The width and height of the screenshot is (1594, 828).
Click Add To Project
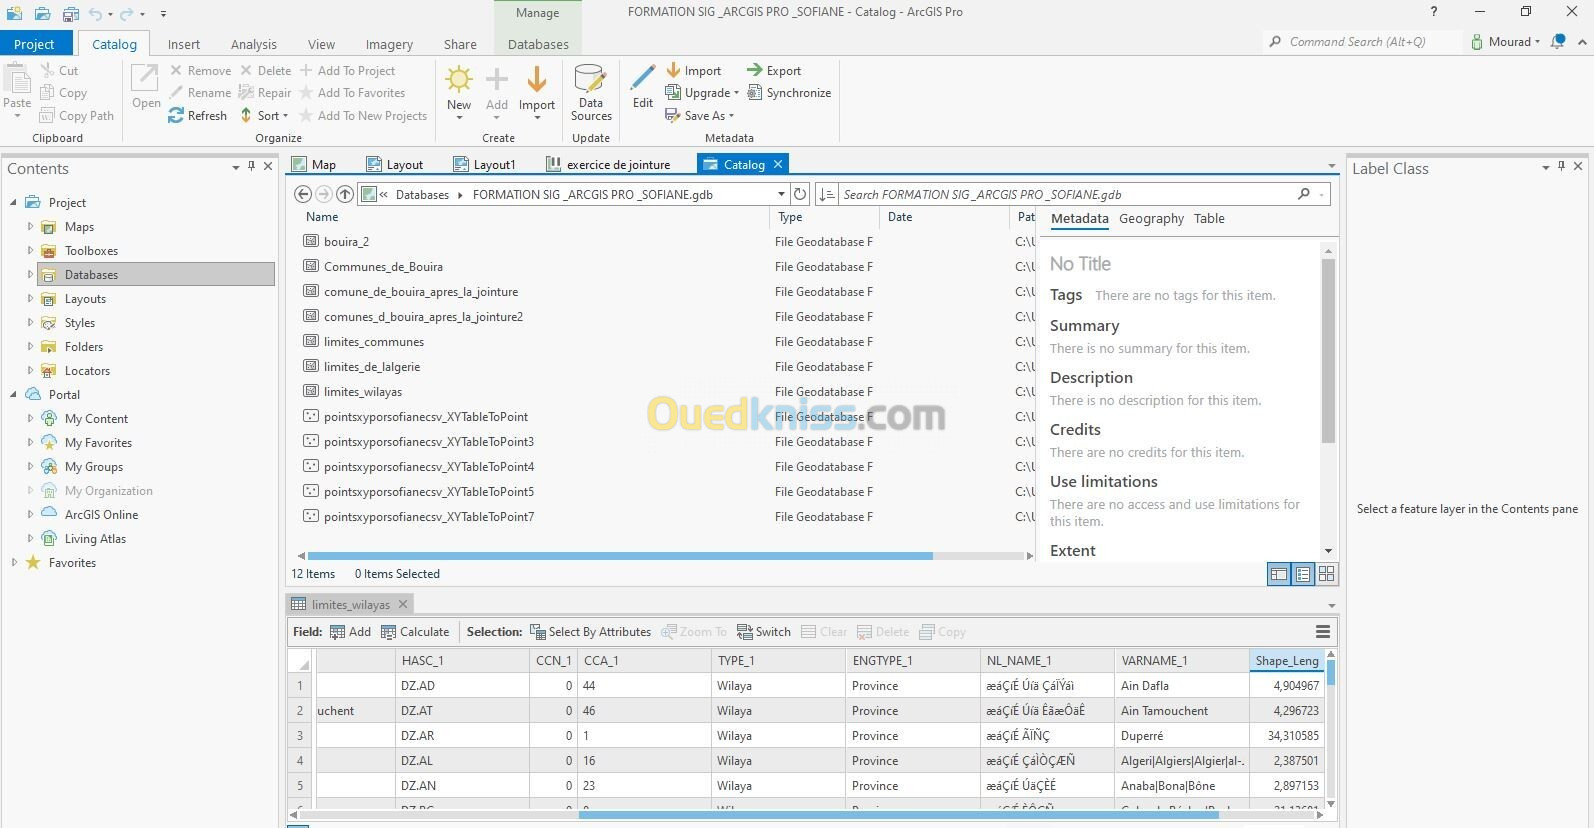click(x=347, y=70)
